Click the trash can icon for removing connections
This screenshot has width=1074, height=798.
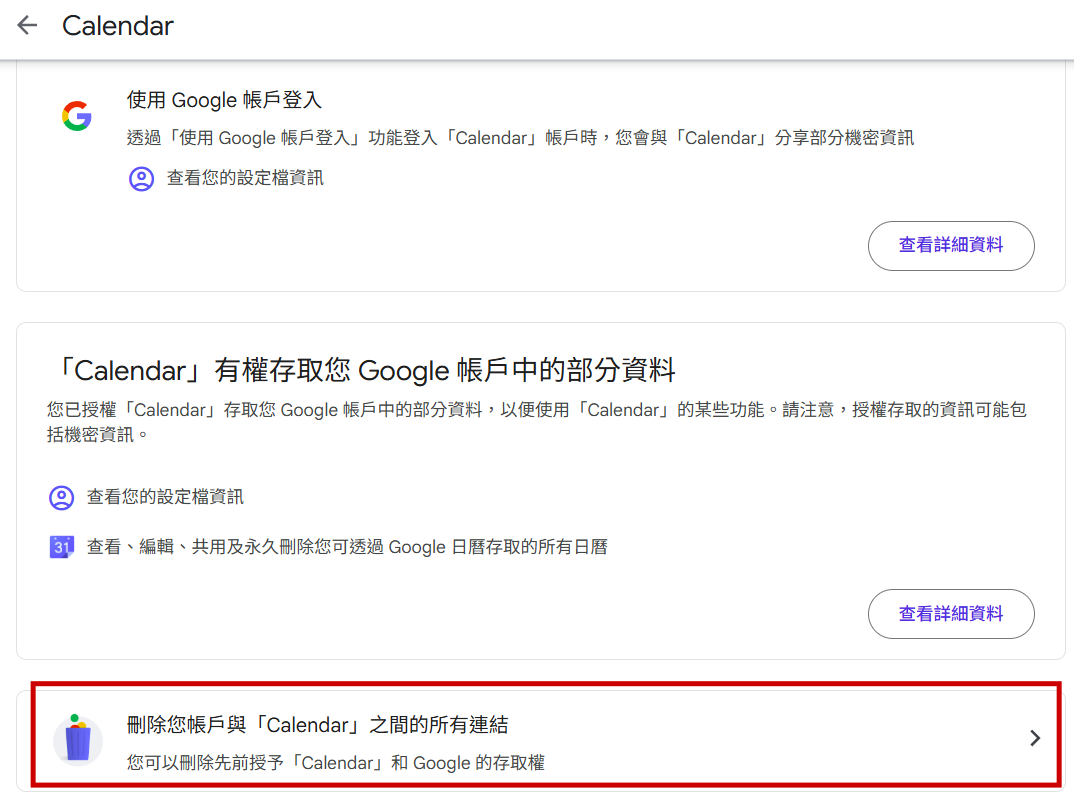(x=78, y=741)
